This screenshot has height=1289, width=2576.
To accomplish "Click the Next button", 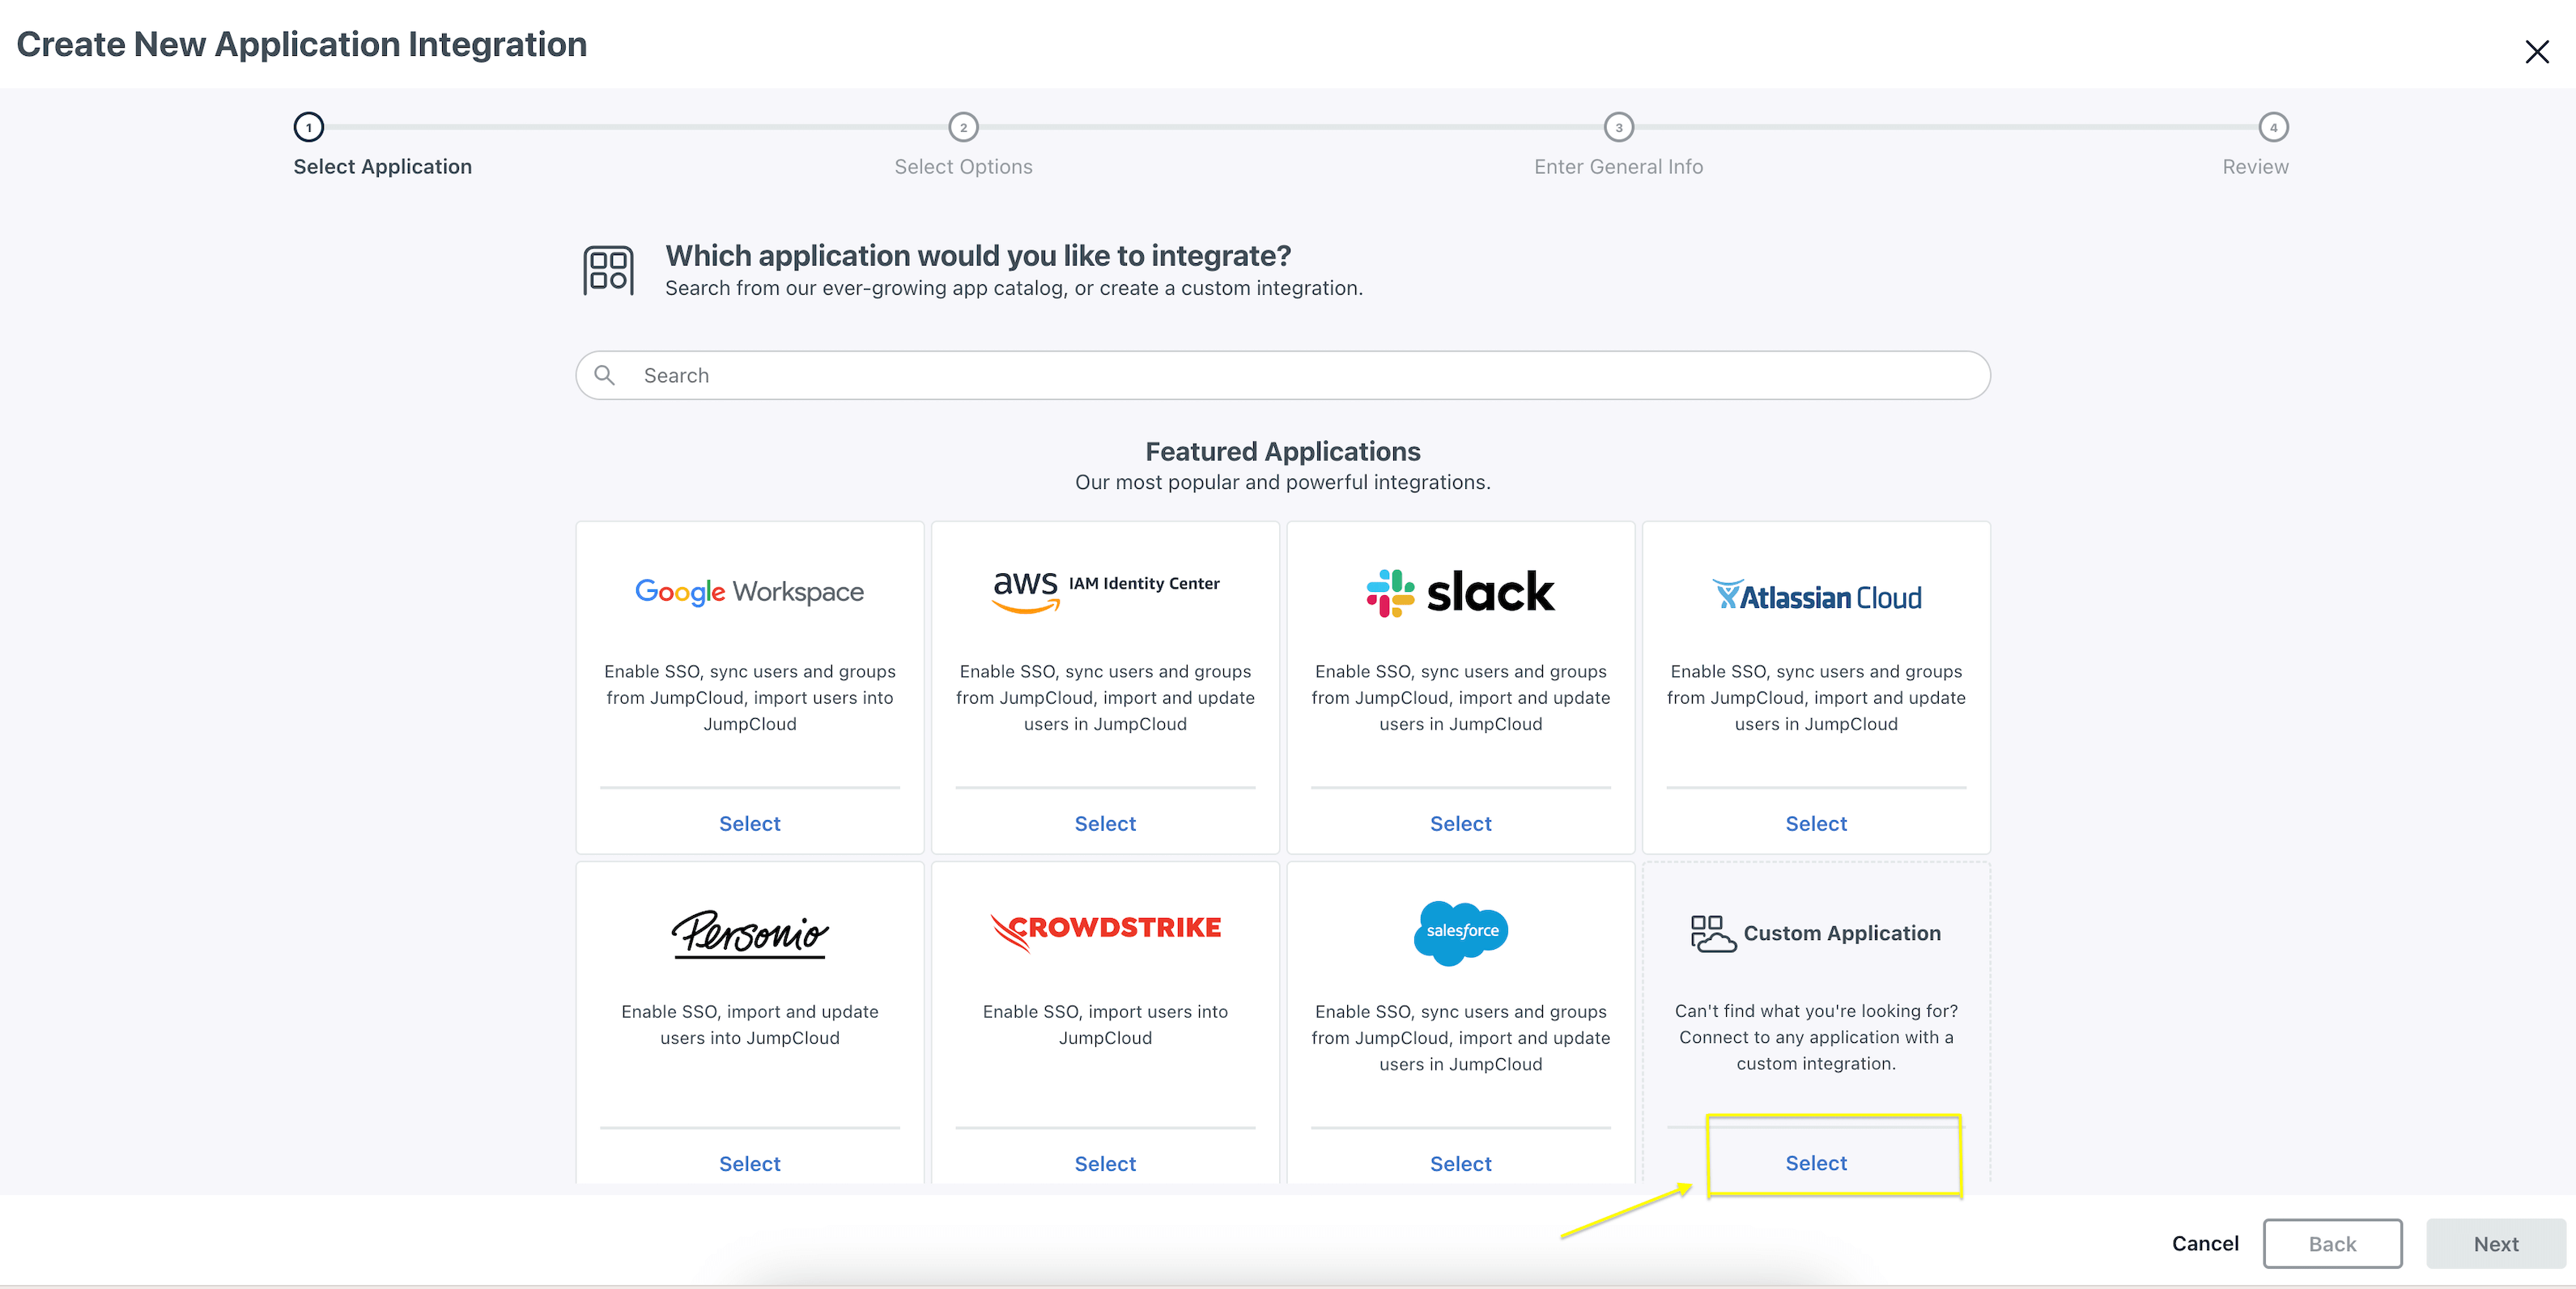I will pos(2496,1243).
